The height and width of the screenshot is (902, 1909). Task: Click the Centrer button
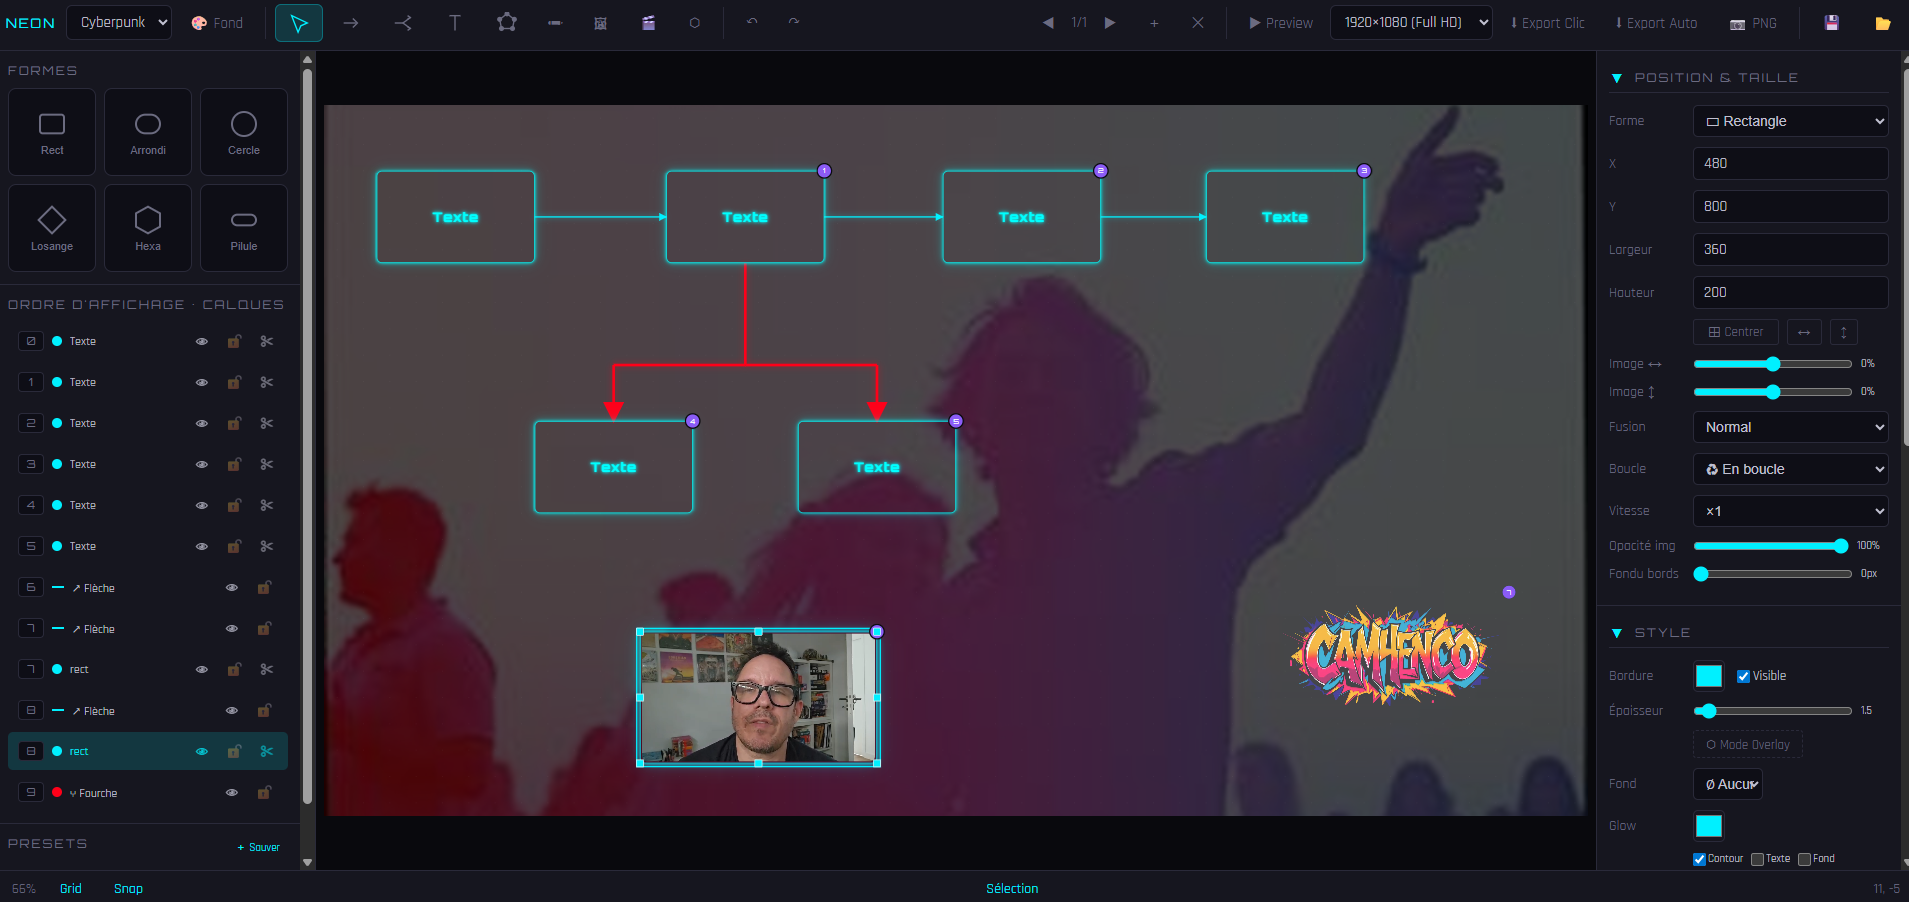tap(1734, 331)
